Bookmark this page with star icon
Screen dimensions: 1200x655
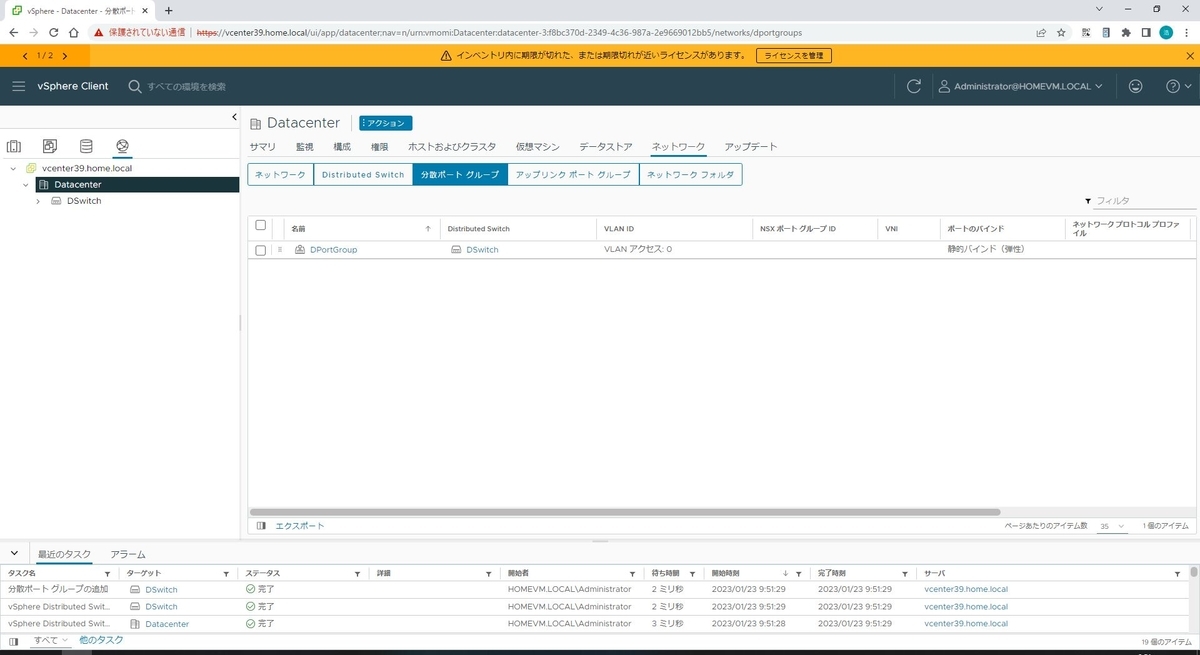[1061, 32]
